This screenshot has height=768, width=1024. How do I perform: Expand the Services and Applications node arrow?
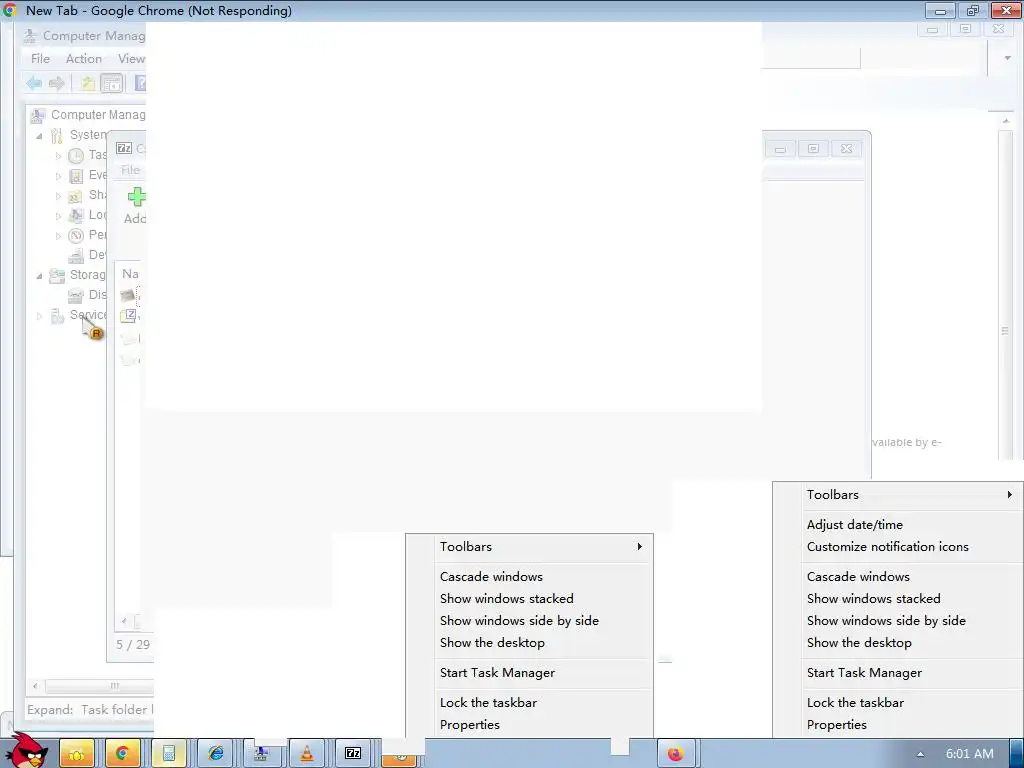click(x=39, y=316)
